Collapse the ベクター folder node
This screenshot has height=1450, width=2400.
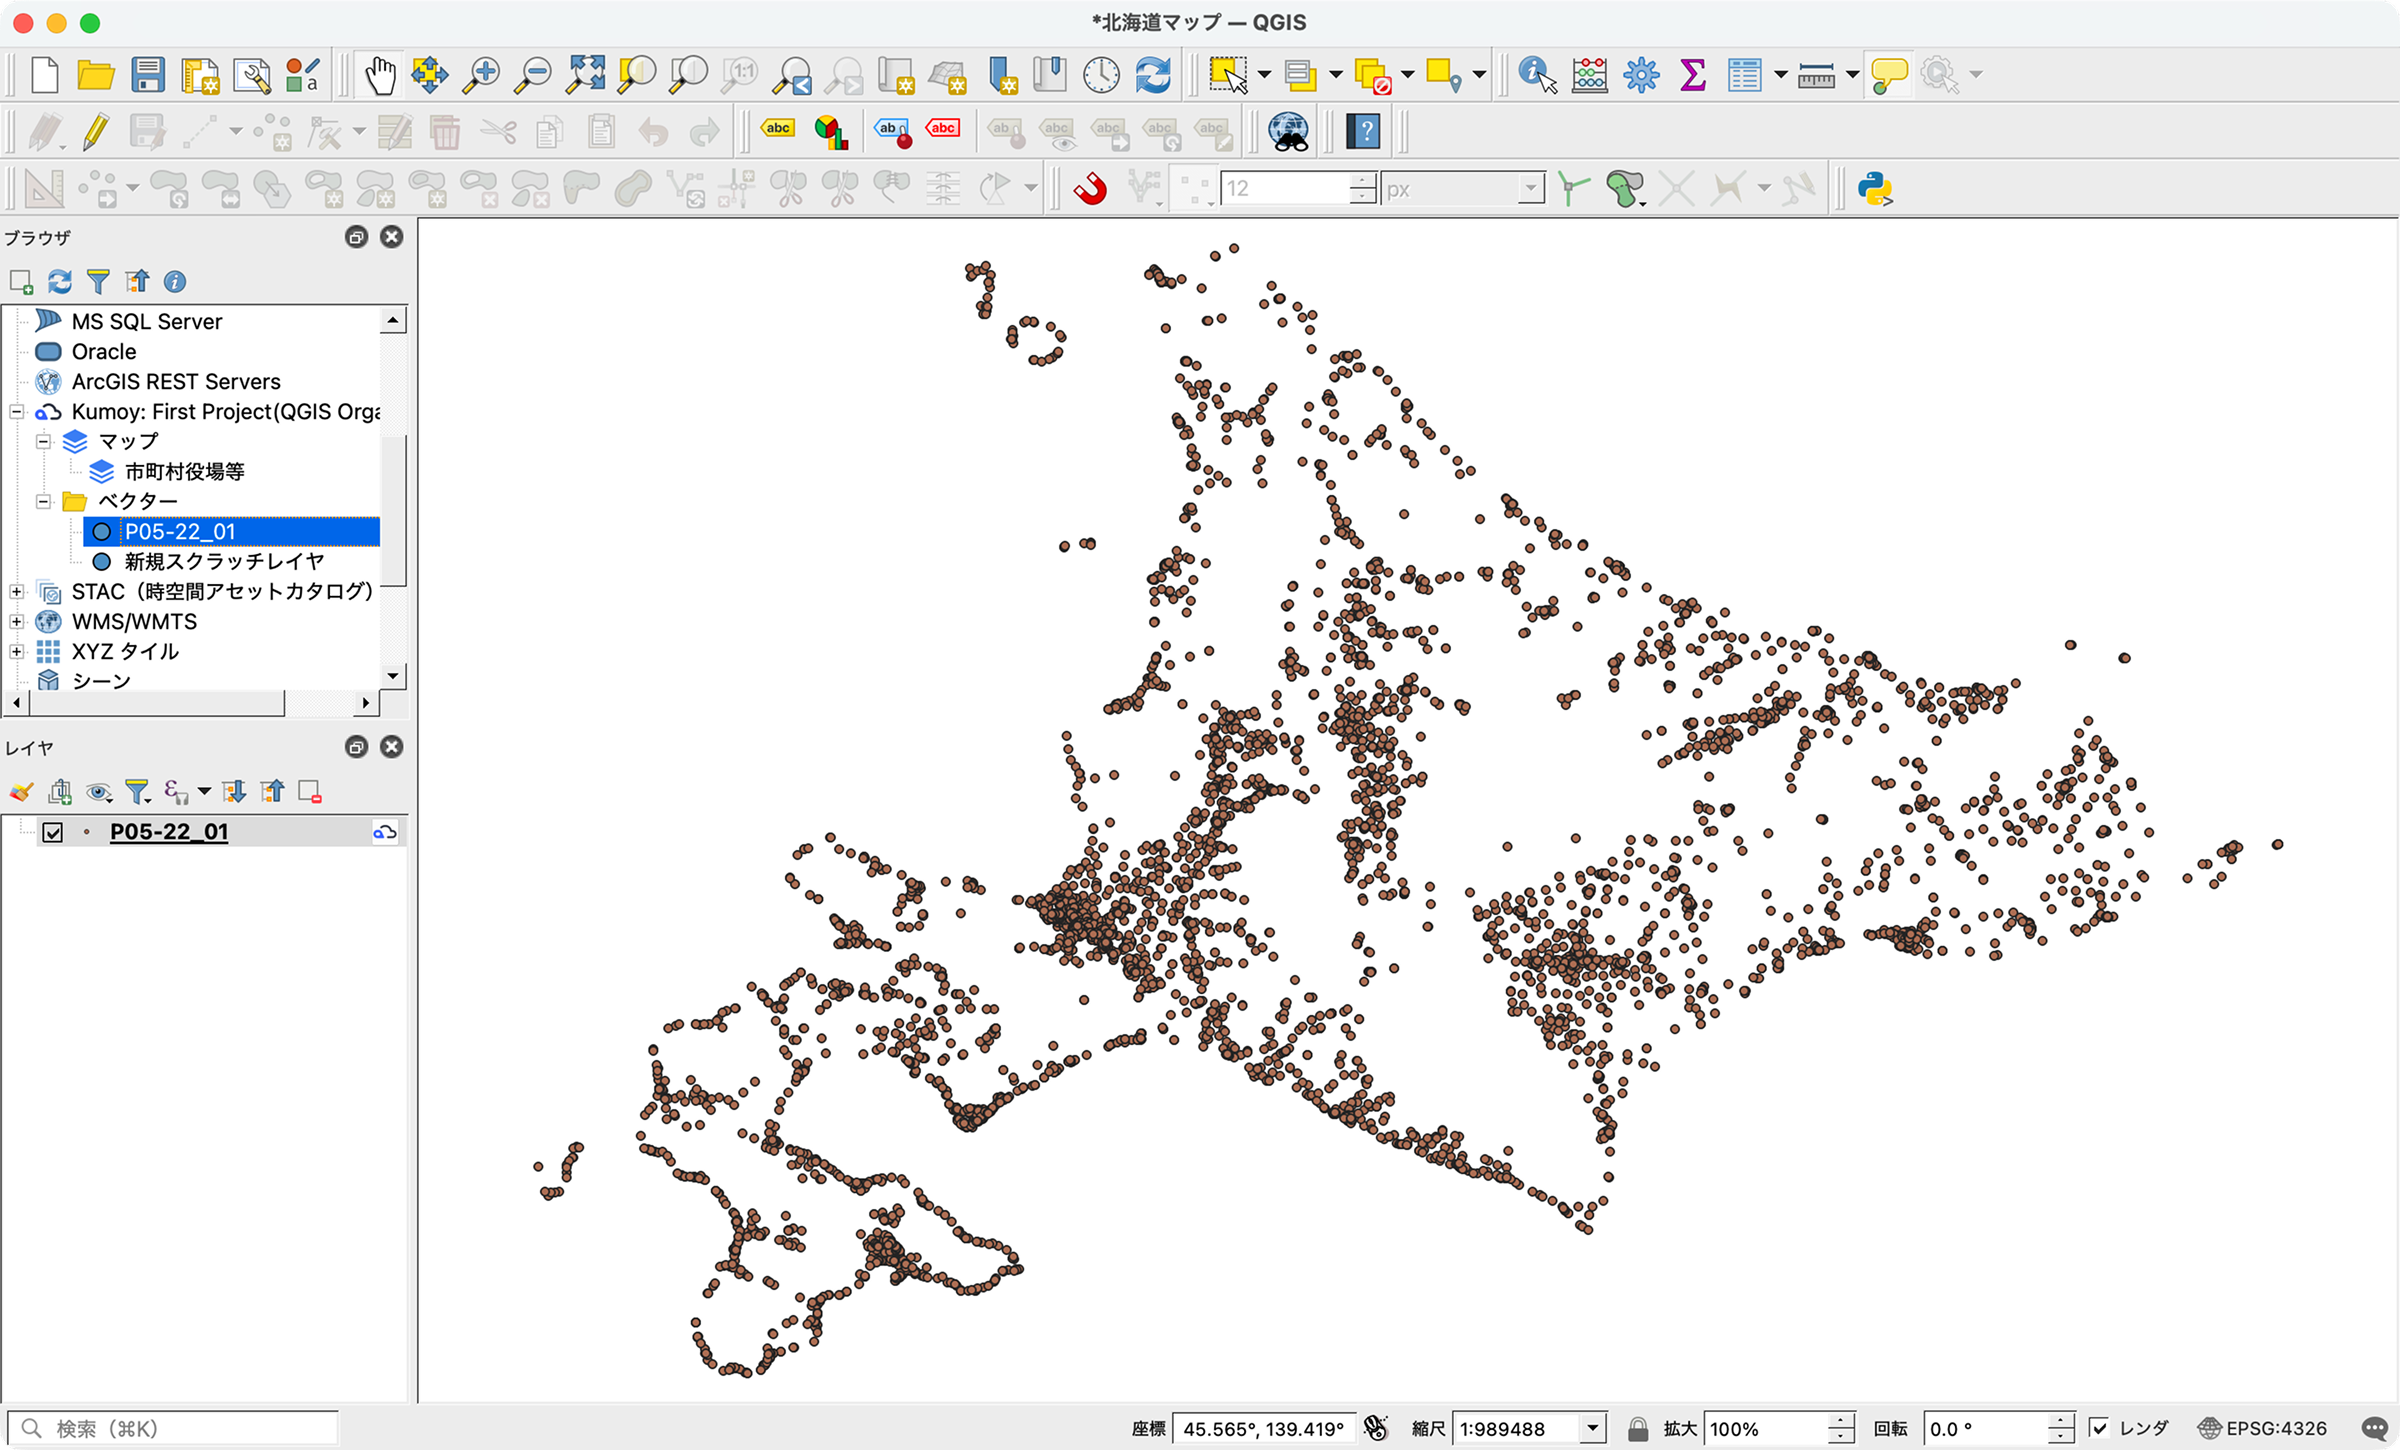pos(43,502)
